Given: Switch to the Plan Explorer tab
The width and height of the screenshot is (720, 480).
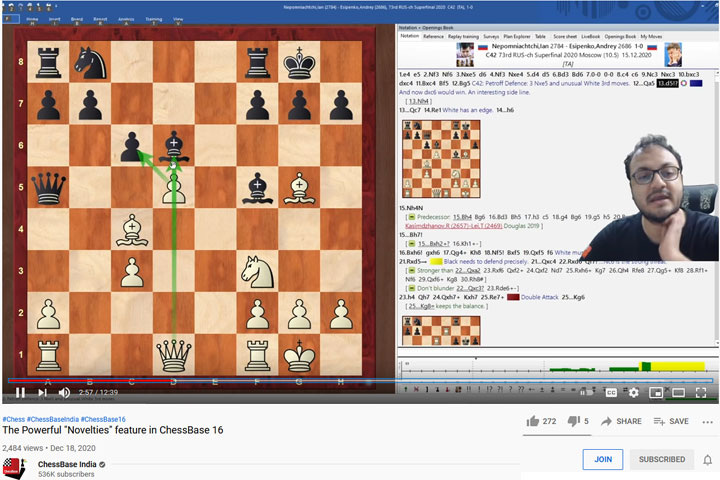Looking at the screenshot, I should [x=517, y=36].
